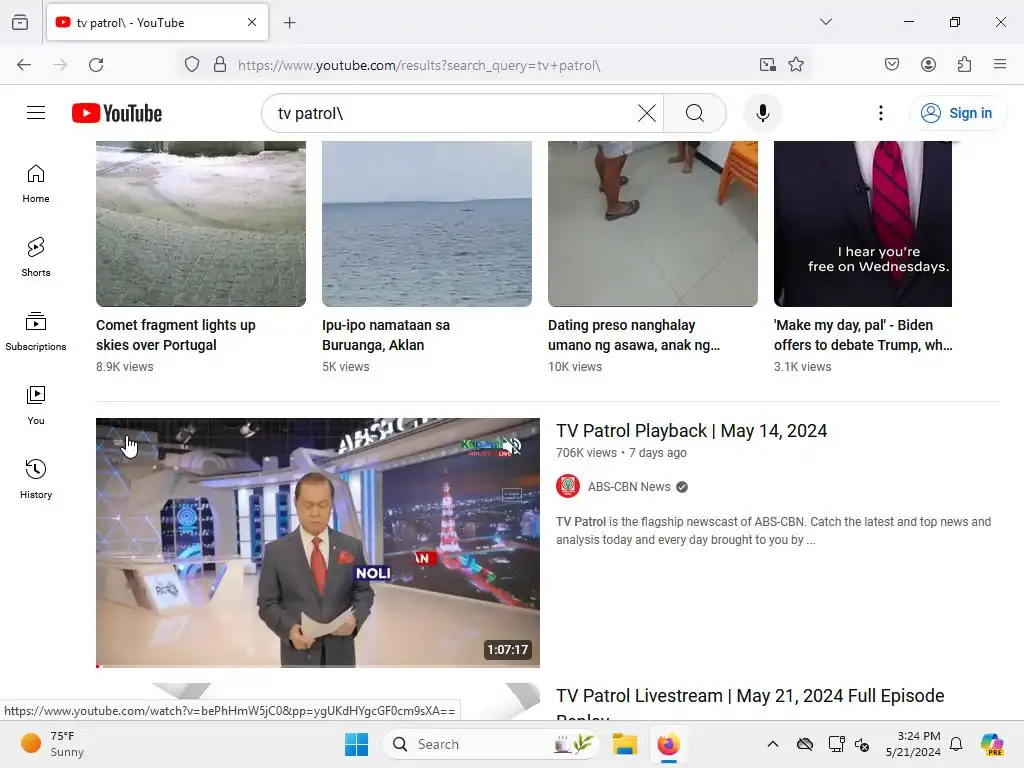Viewport: 1024px width, 768px height.
Task: Open Comet fragment lights up skies video title
Action: (x=176, y=335)
